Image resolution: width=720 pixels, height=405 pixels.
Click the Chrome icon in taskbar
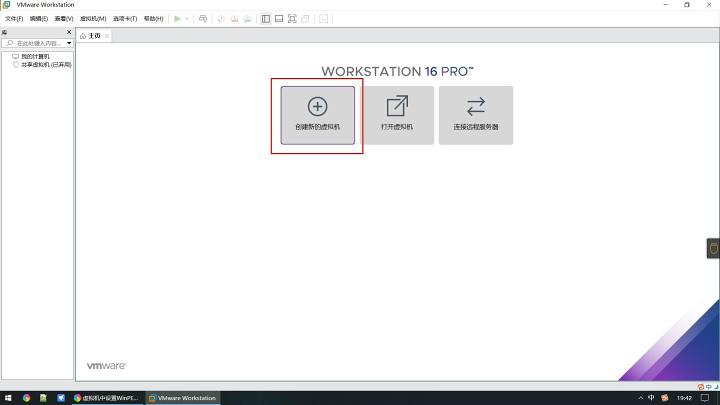(x=26, y=398)
